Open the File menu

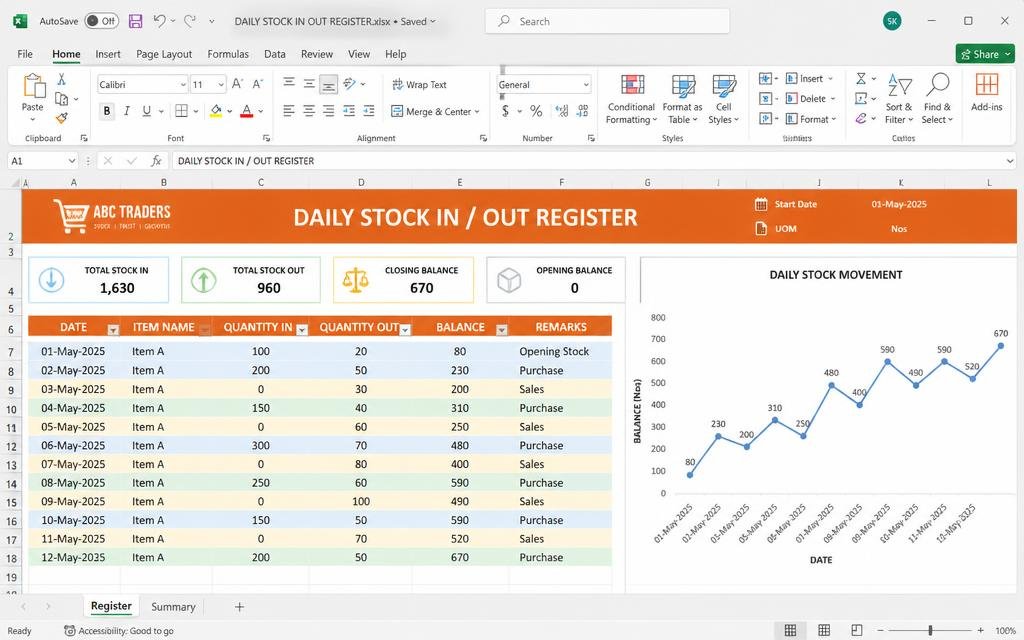25,54
